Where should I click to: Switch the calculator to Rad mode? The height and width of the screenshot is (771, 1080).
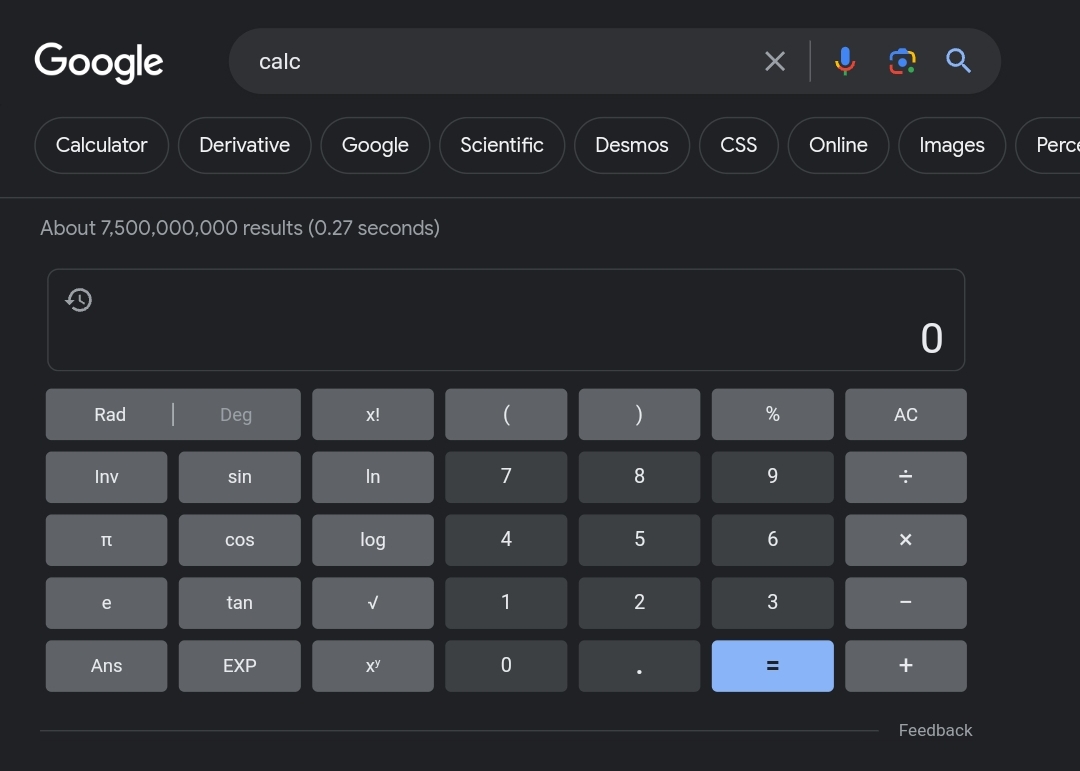point(110,415)
